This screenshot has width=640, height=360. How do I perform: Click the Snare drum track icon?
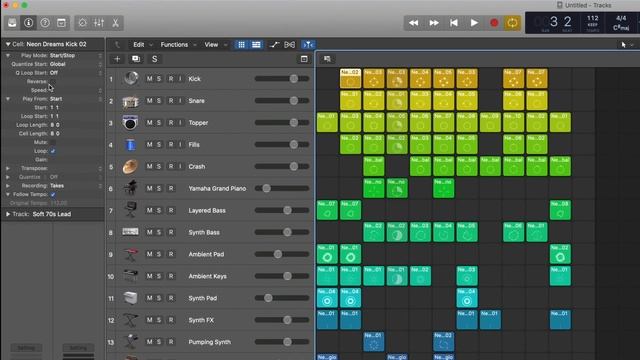(131, 101)
